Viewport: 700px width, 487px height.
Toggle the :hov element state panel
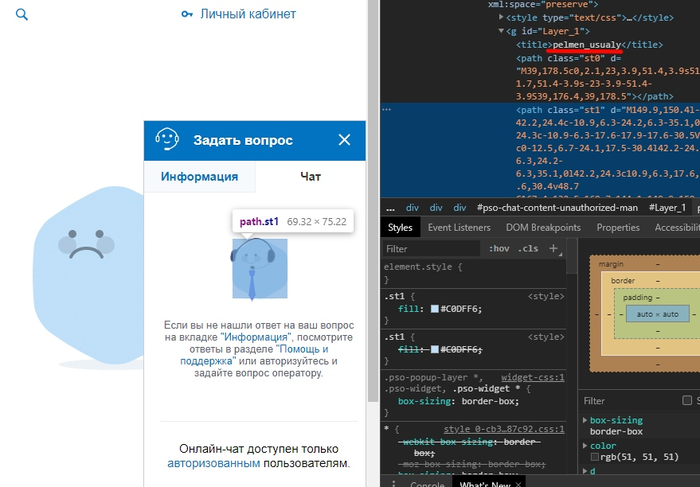pyautogui.click(x=498, y=249)
